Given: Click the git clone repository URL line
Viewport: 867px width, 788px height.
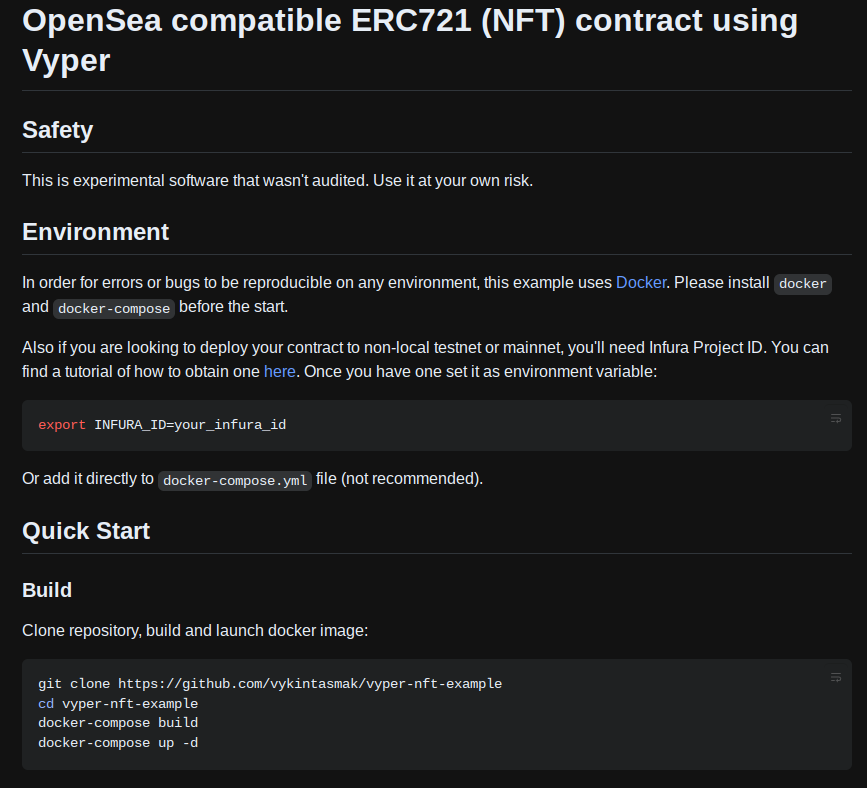Looking at the screenshot, I should 270,684.
